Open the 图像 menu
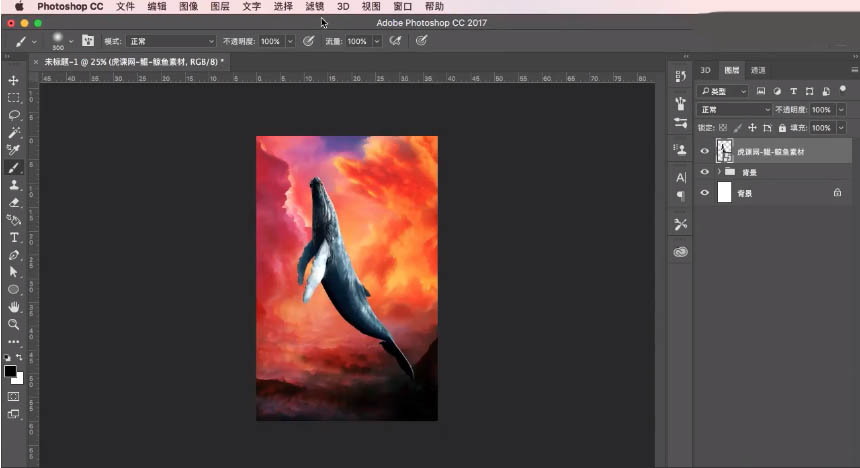 pos(188,7)
